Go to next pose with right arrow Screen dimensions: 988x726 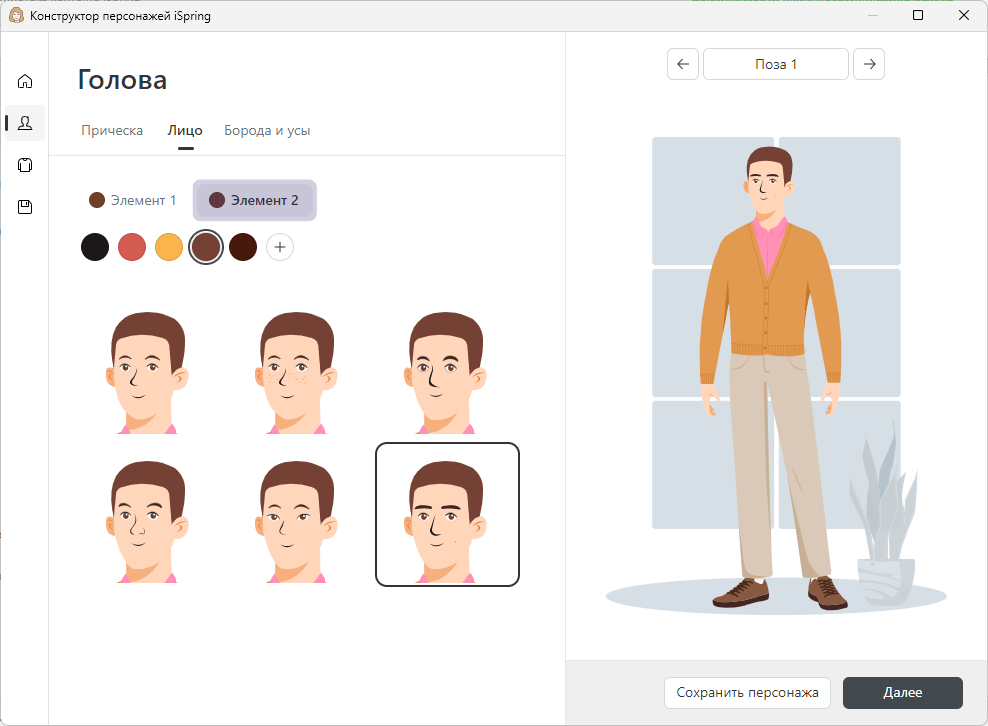coord(869,64)
